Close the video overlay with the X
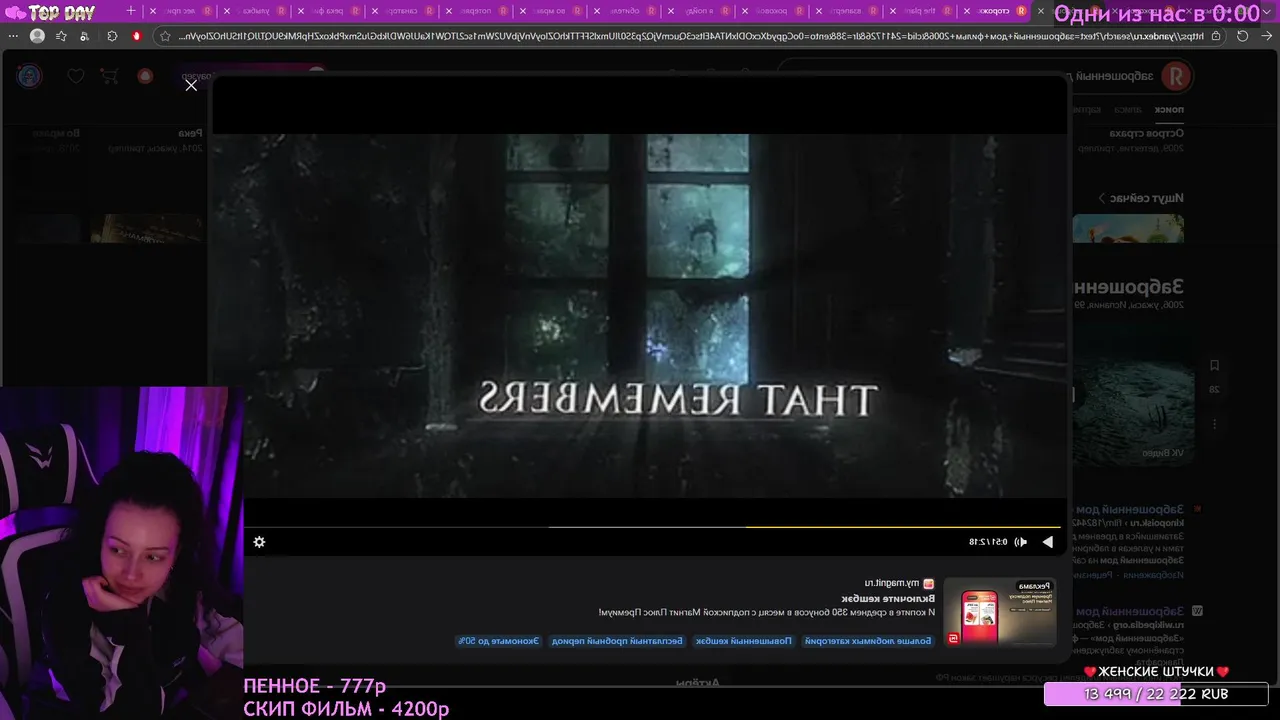 coord(191,85)
